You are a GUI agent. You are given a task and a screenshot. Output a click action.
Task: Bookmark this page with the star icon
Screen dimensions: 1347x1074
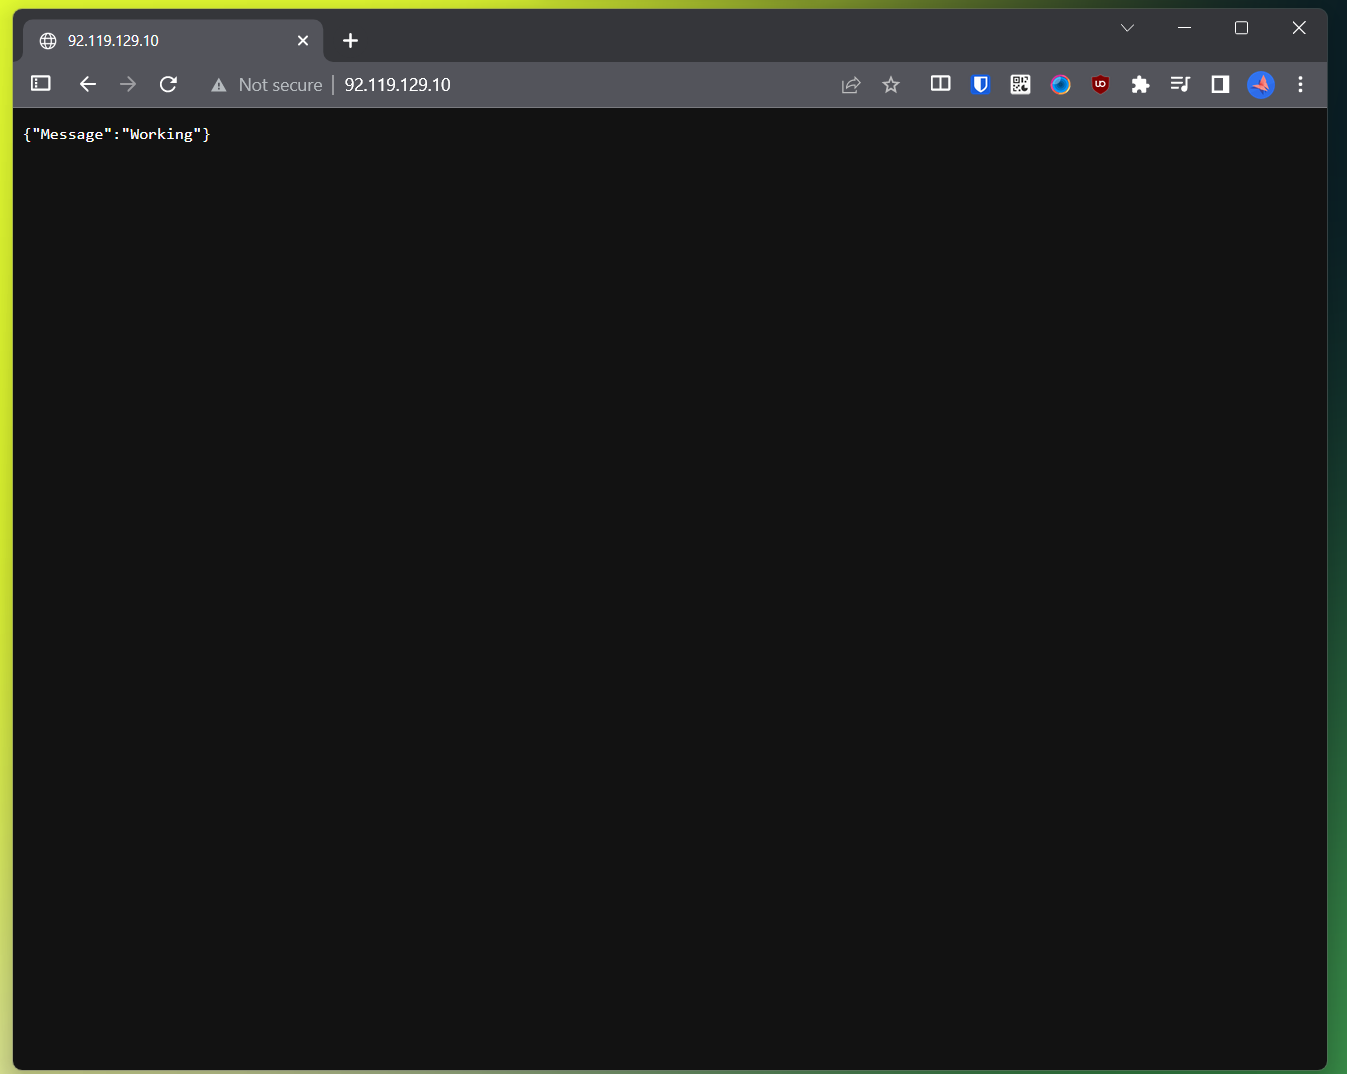tap(891, 85)
